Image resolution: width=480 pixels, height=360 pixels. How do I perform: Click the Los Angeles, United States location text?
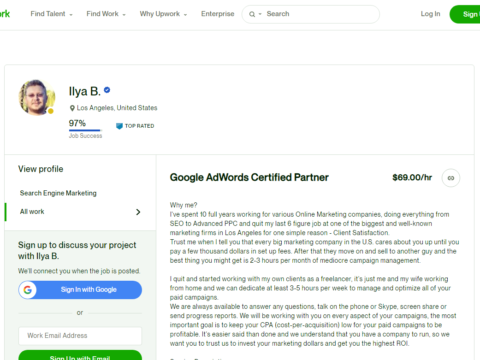(117, 108)
